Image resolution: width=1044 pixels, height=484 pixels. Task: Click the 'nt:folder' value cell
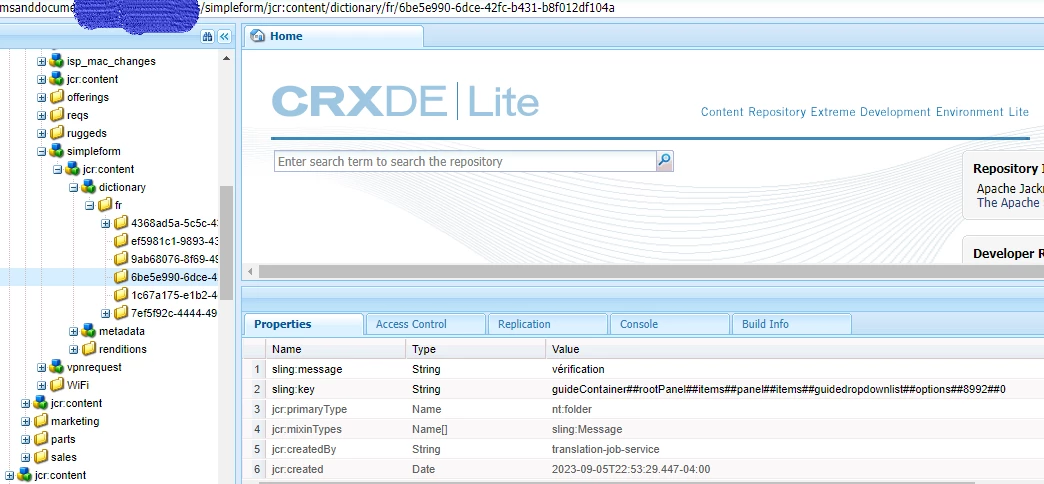click(572, 409)
